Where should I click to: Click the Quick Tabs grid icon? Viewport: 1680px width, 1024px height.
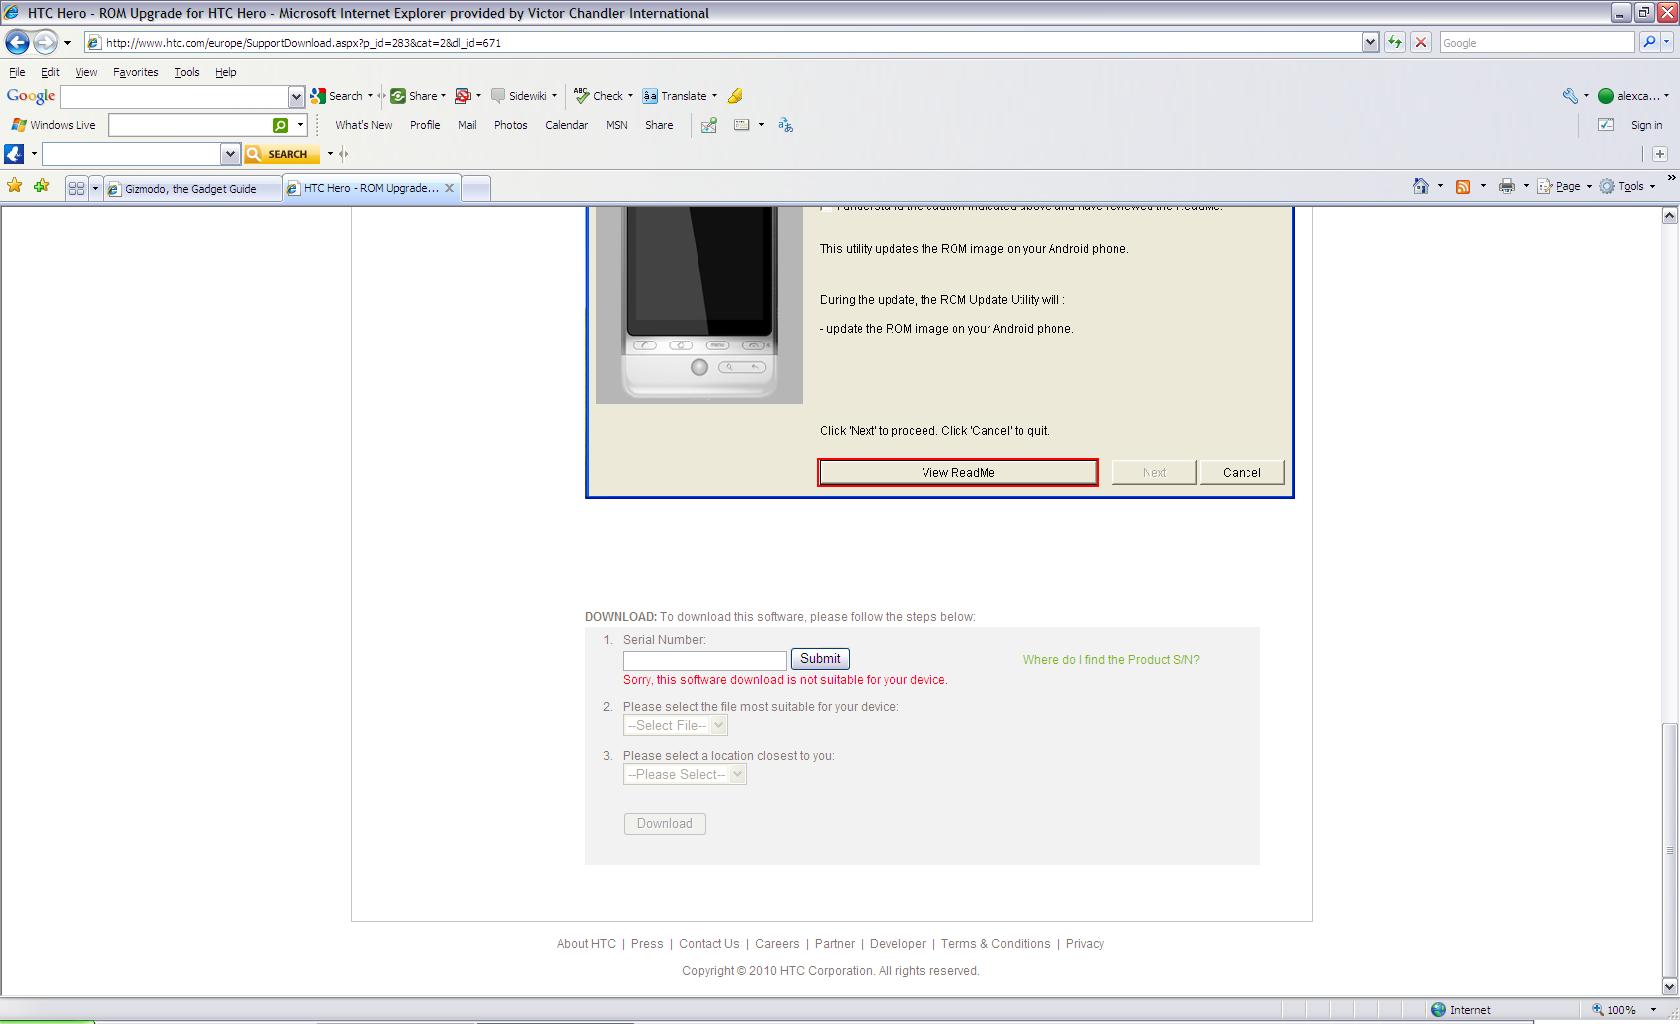(76, 188)
